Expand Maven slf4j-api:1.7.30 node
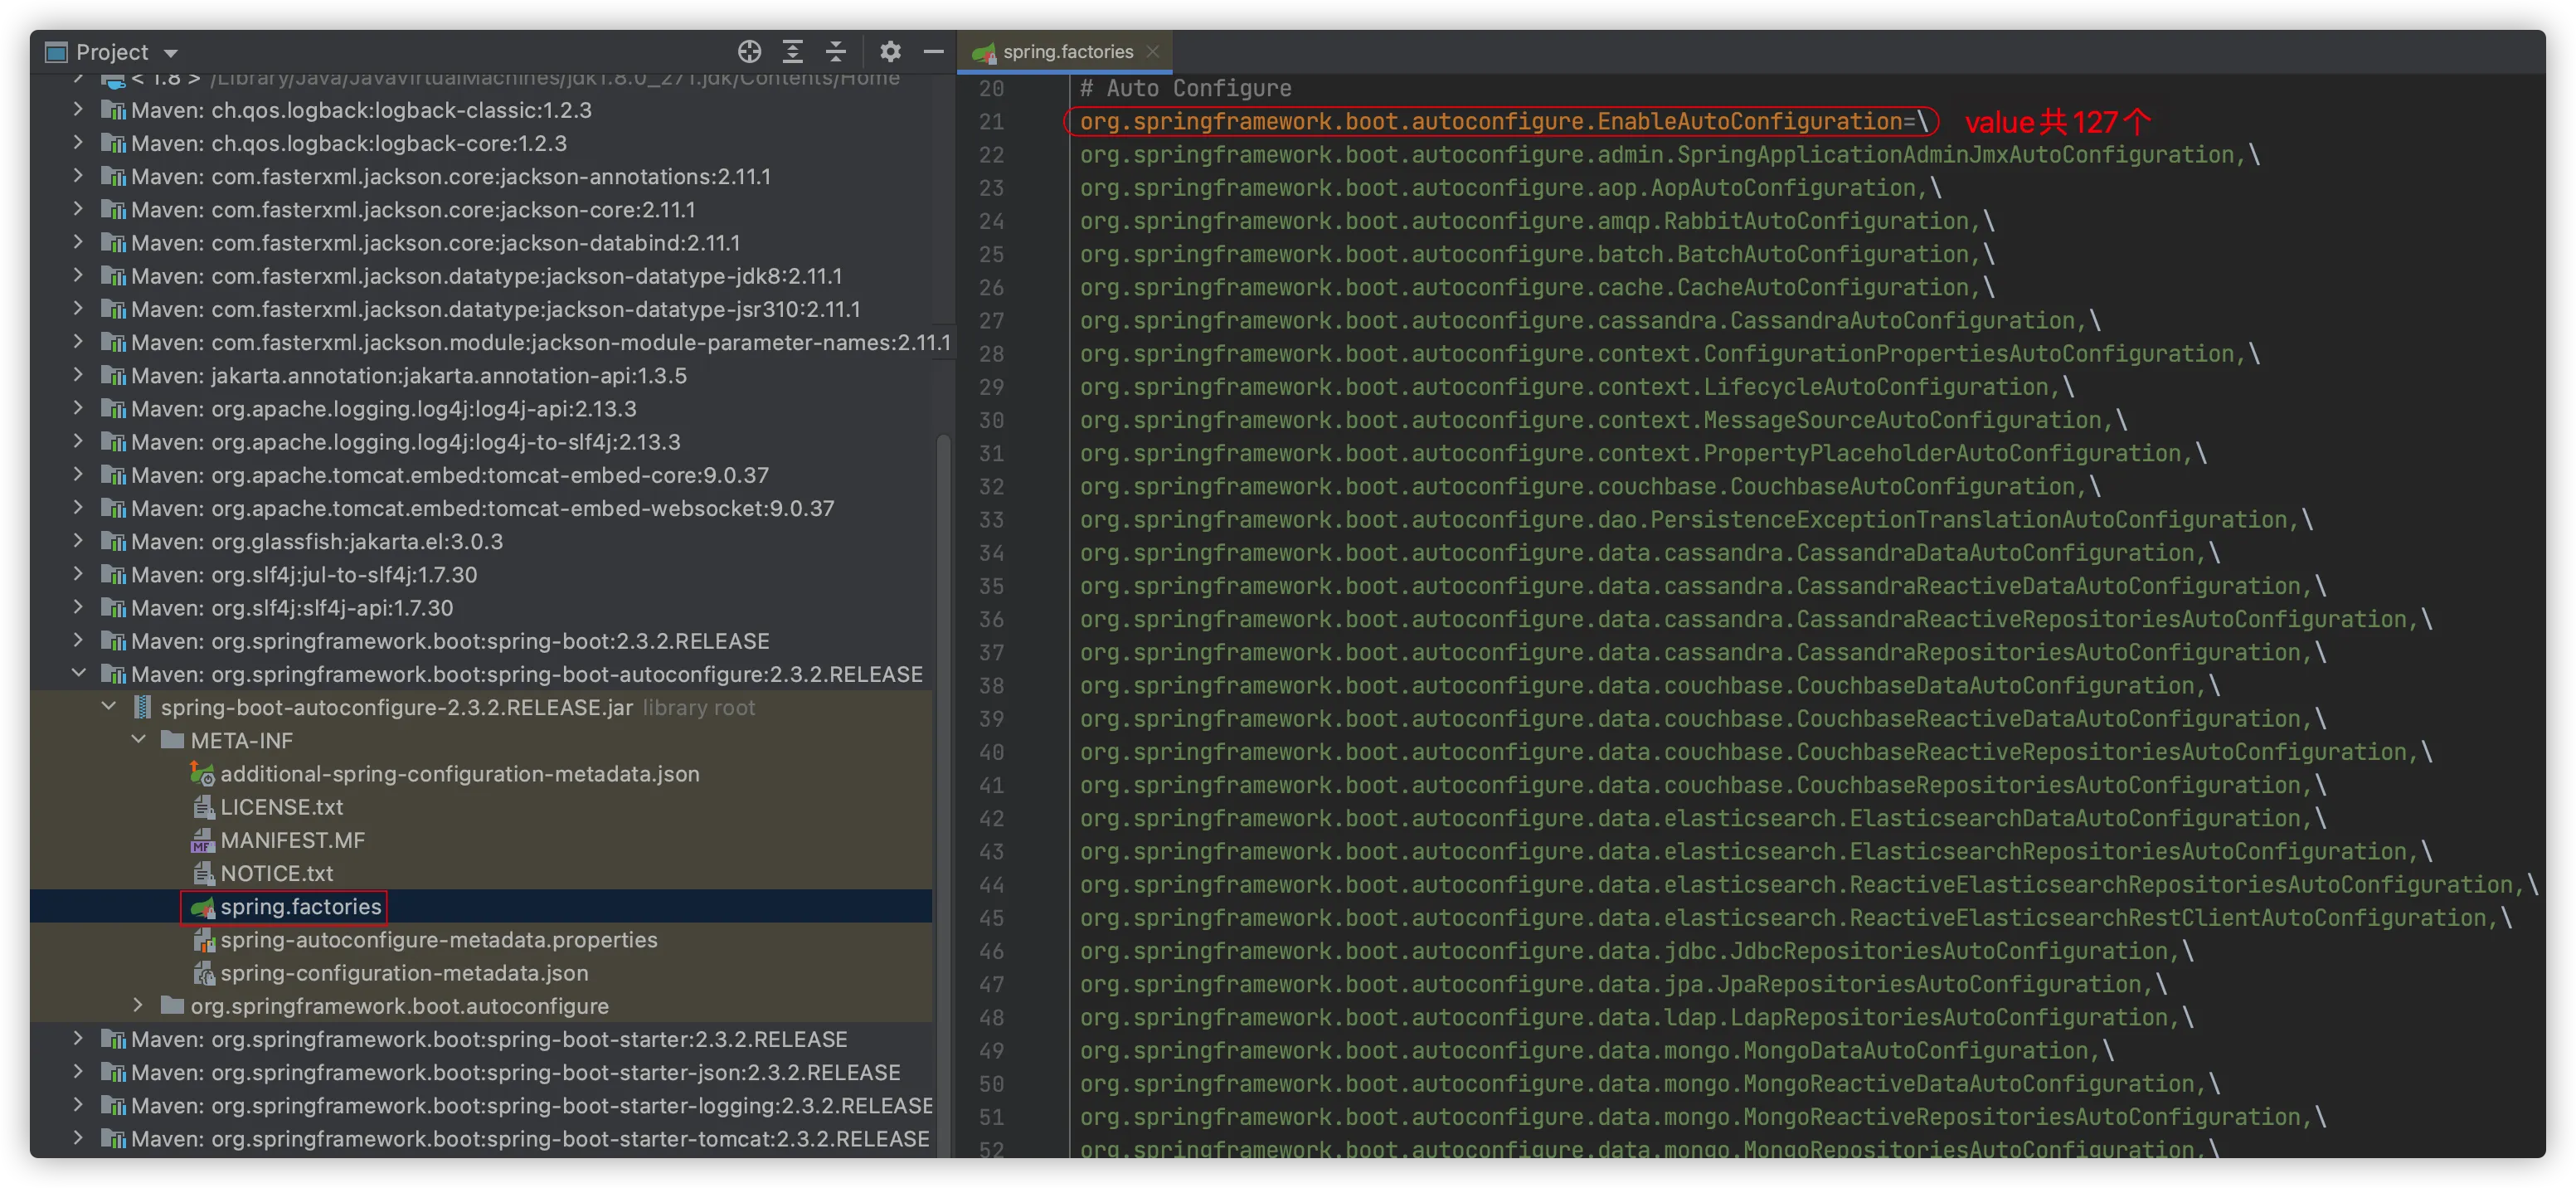This screenshot has height=1188, width=2576. tap(79, 608)
